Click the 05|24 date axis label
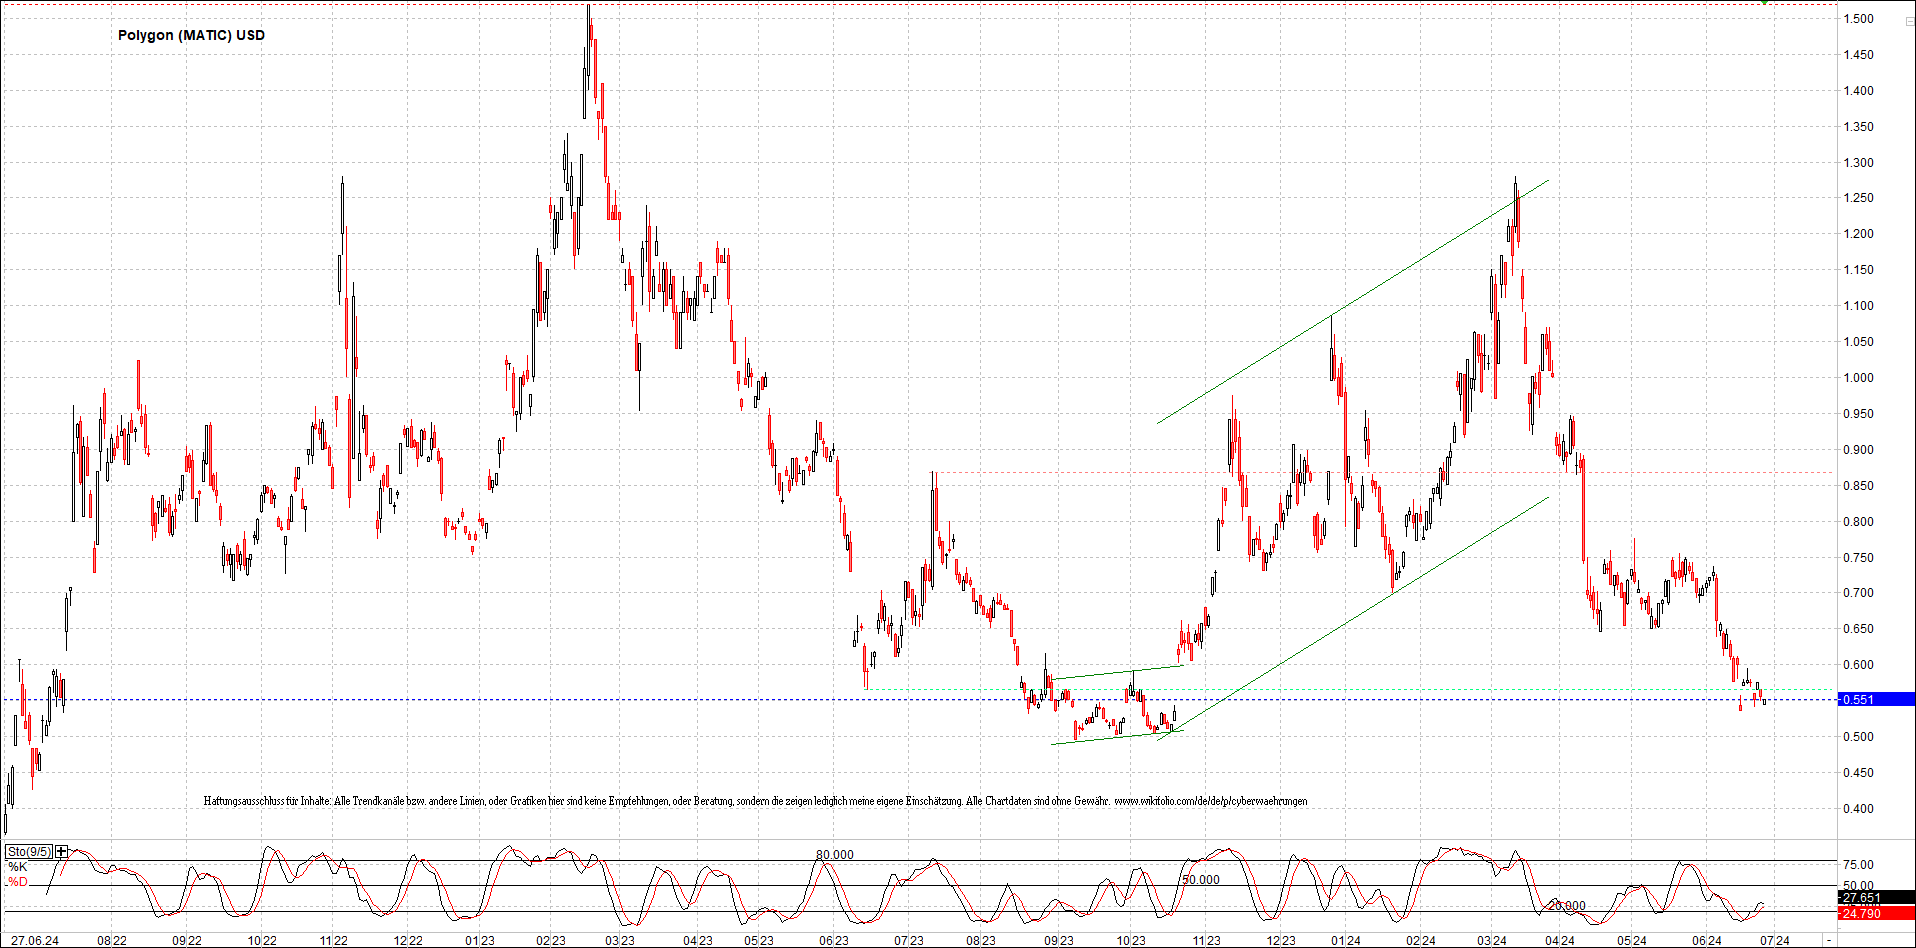 point(1632,940)
